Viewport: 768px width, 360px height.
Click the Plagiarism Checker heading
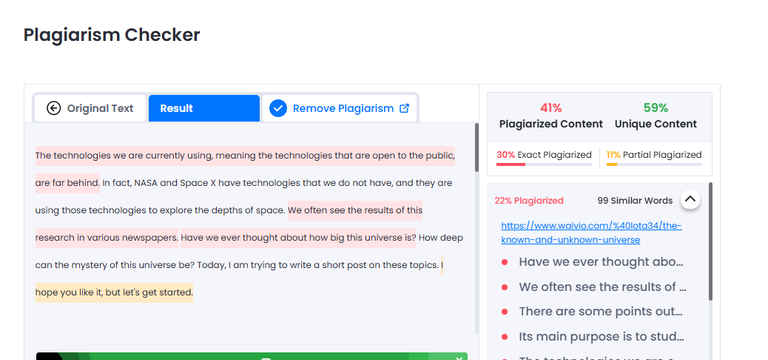click(x=112, y=35)
